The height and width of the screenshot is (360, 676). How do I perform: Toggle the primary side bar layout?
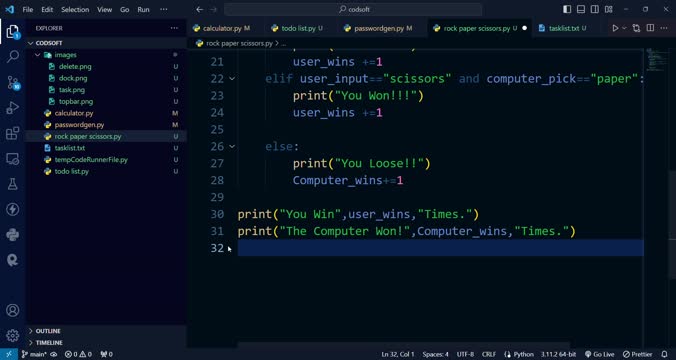tap(567, 9)
